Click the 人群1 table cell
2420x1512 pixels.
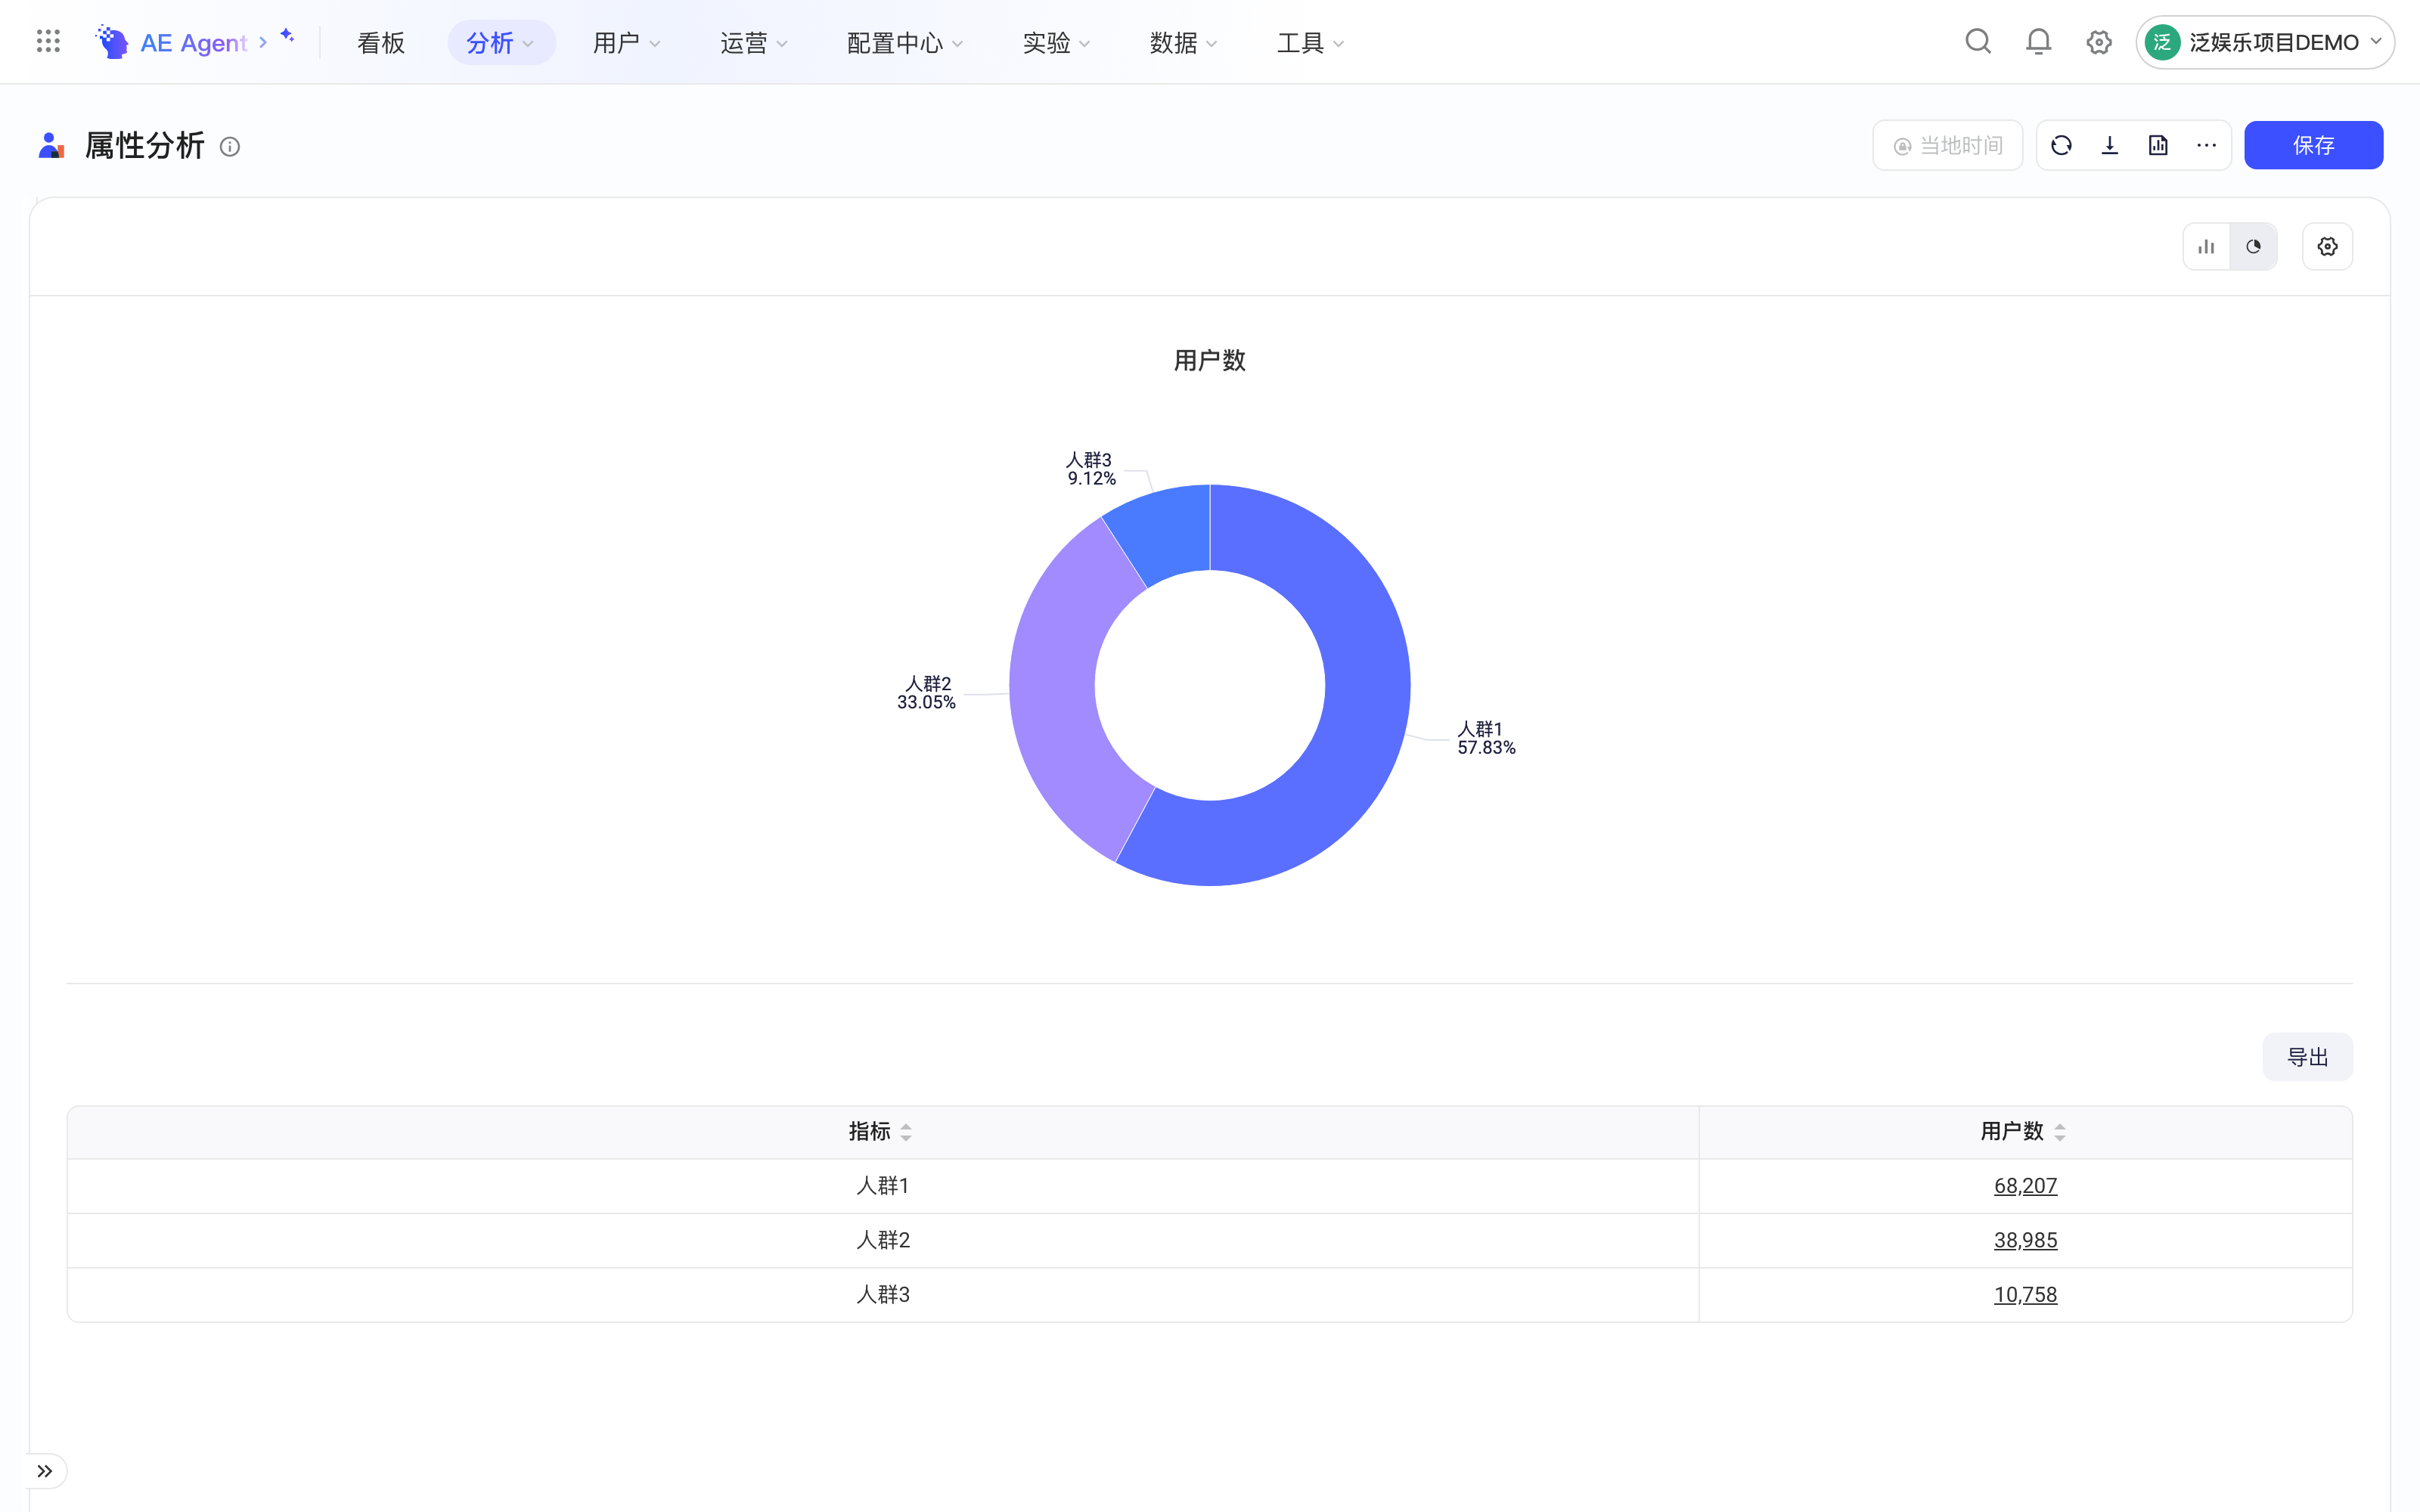click(x=883, y=1186)
